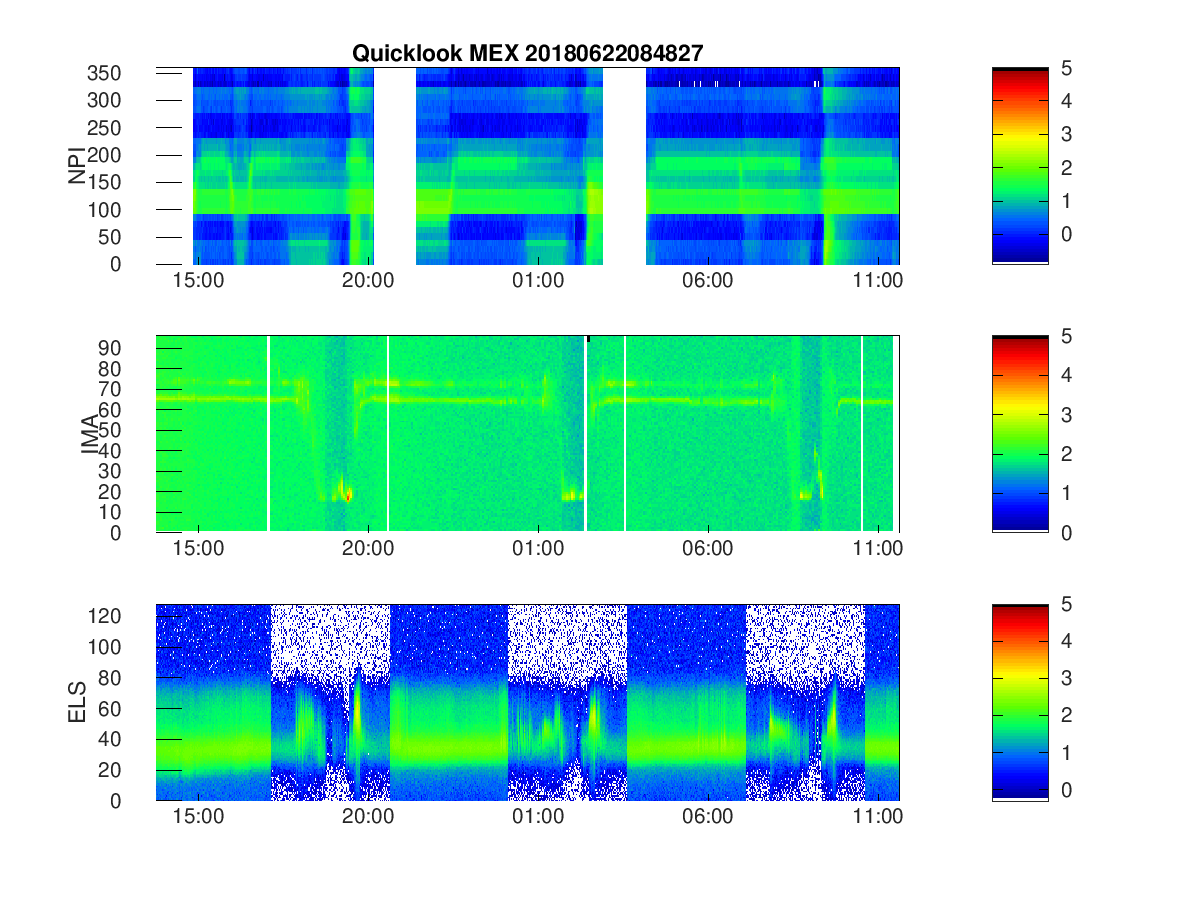Click 06:00 time label under IMA panel

[708, 549]
